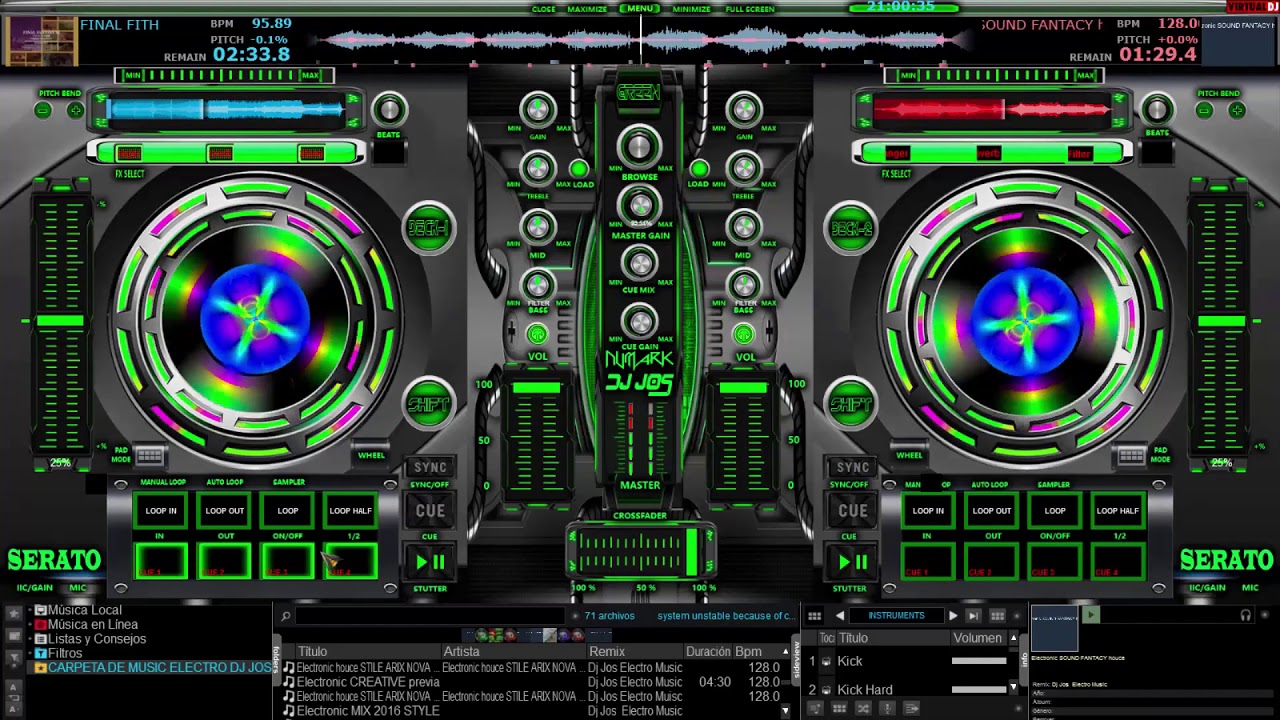Click the left deck pitch fader handle
This screenshot has width=1280, height=720.
pyautogui.click(x=60, y=321)
